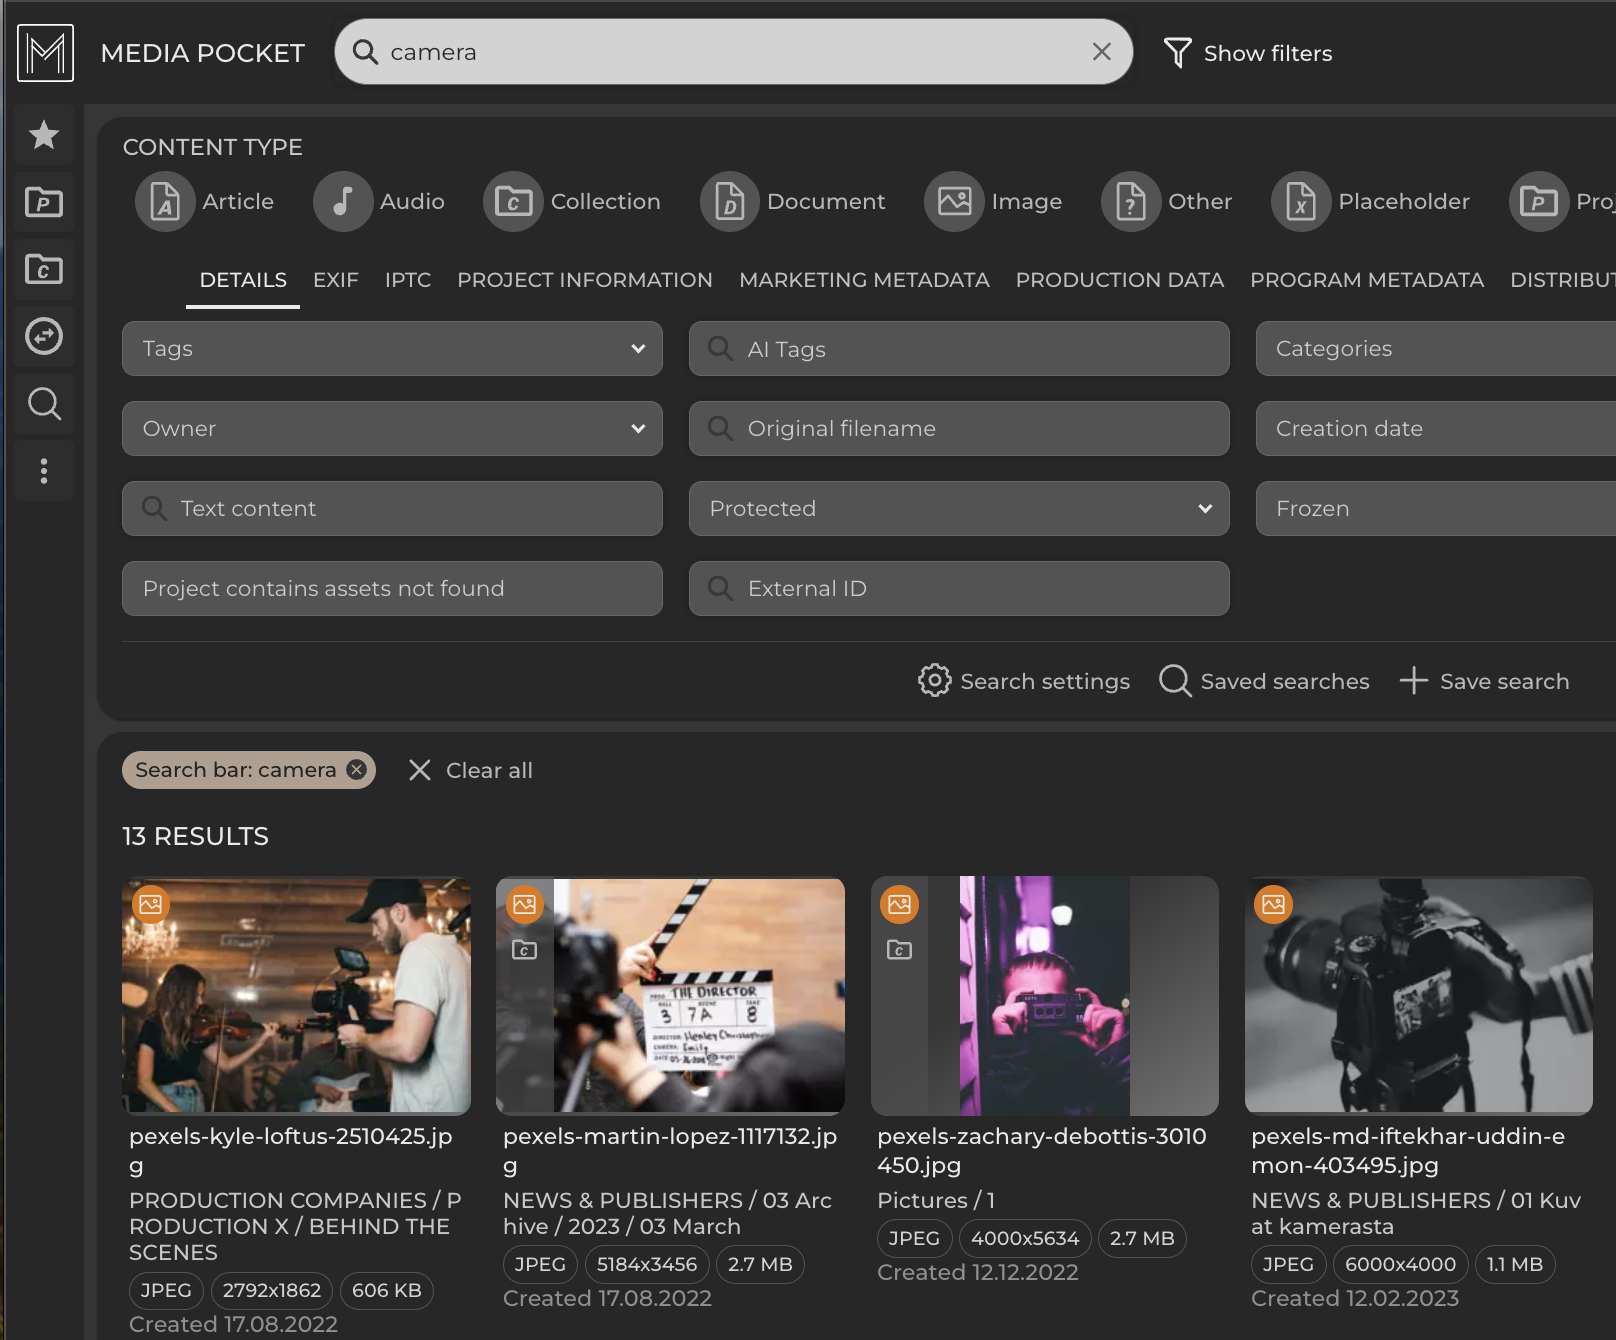Image resolution: width=1616 pixels, height=1340 pixels.
Task: Open favorites star in sidebar
Action: point(44,135)
